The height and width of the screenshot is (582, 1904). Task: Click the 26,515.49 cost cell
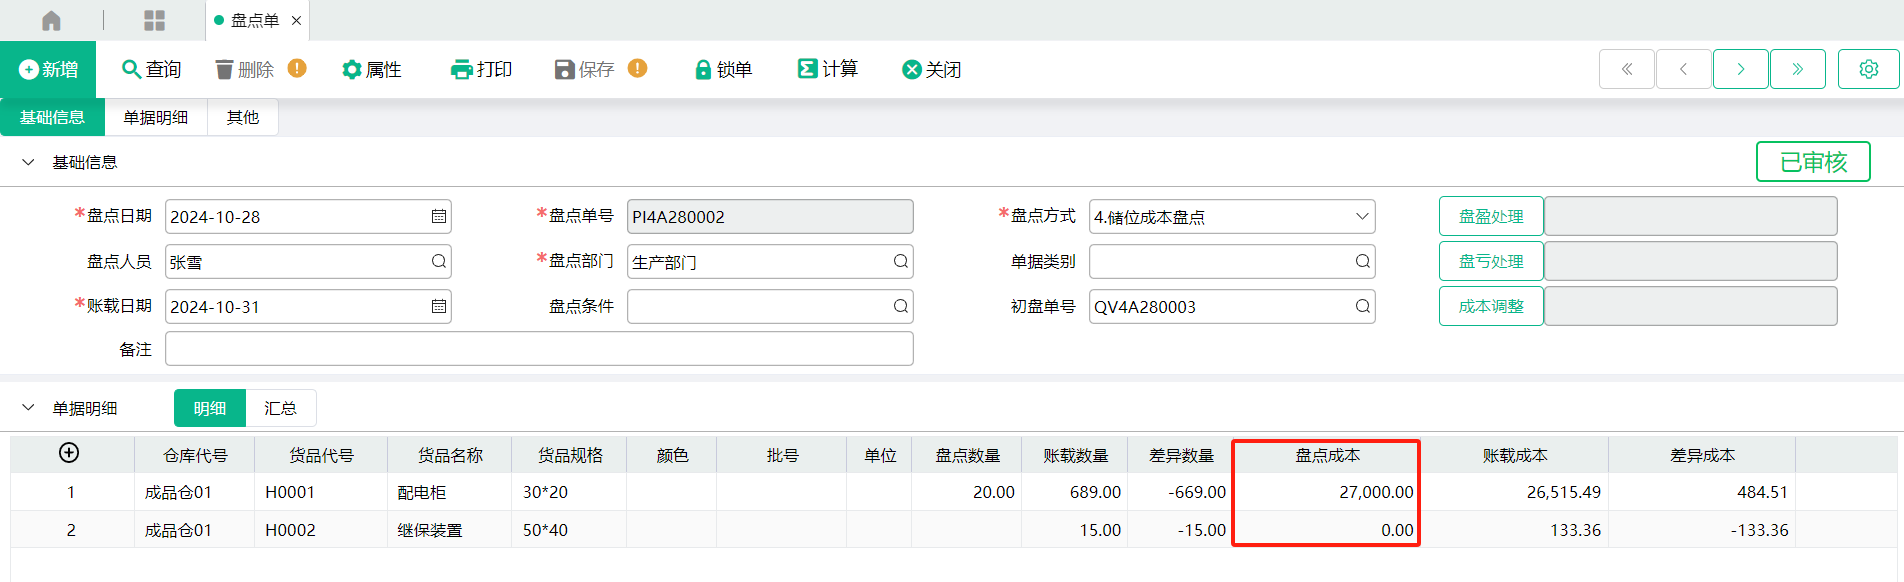pyautogui.click(x=1515, y=492)
